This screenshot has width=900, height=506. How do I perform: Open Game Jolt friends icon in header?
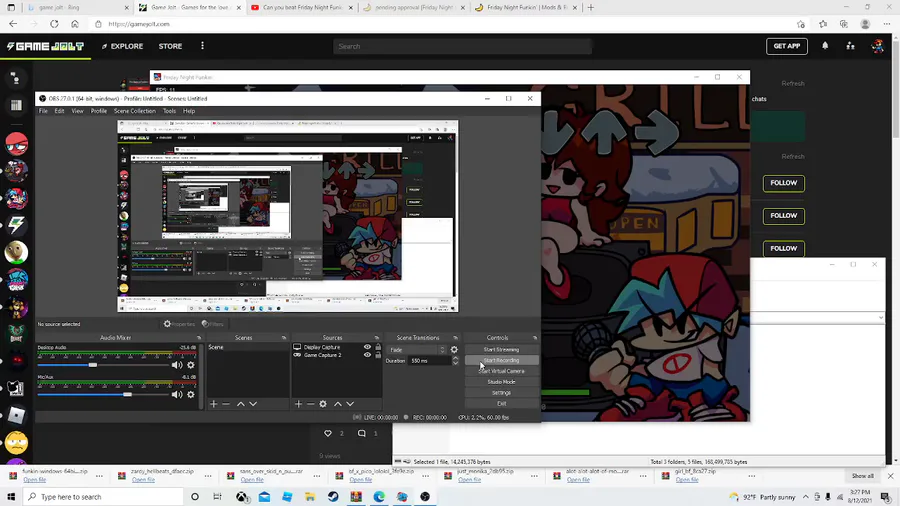click(x=851, y=46)
